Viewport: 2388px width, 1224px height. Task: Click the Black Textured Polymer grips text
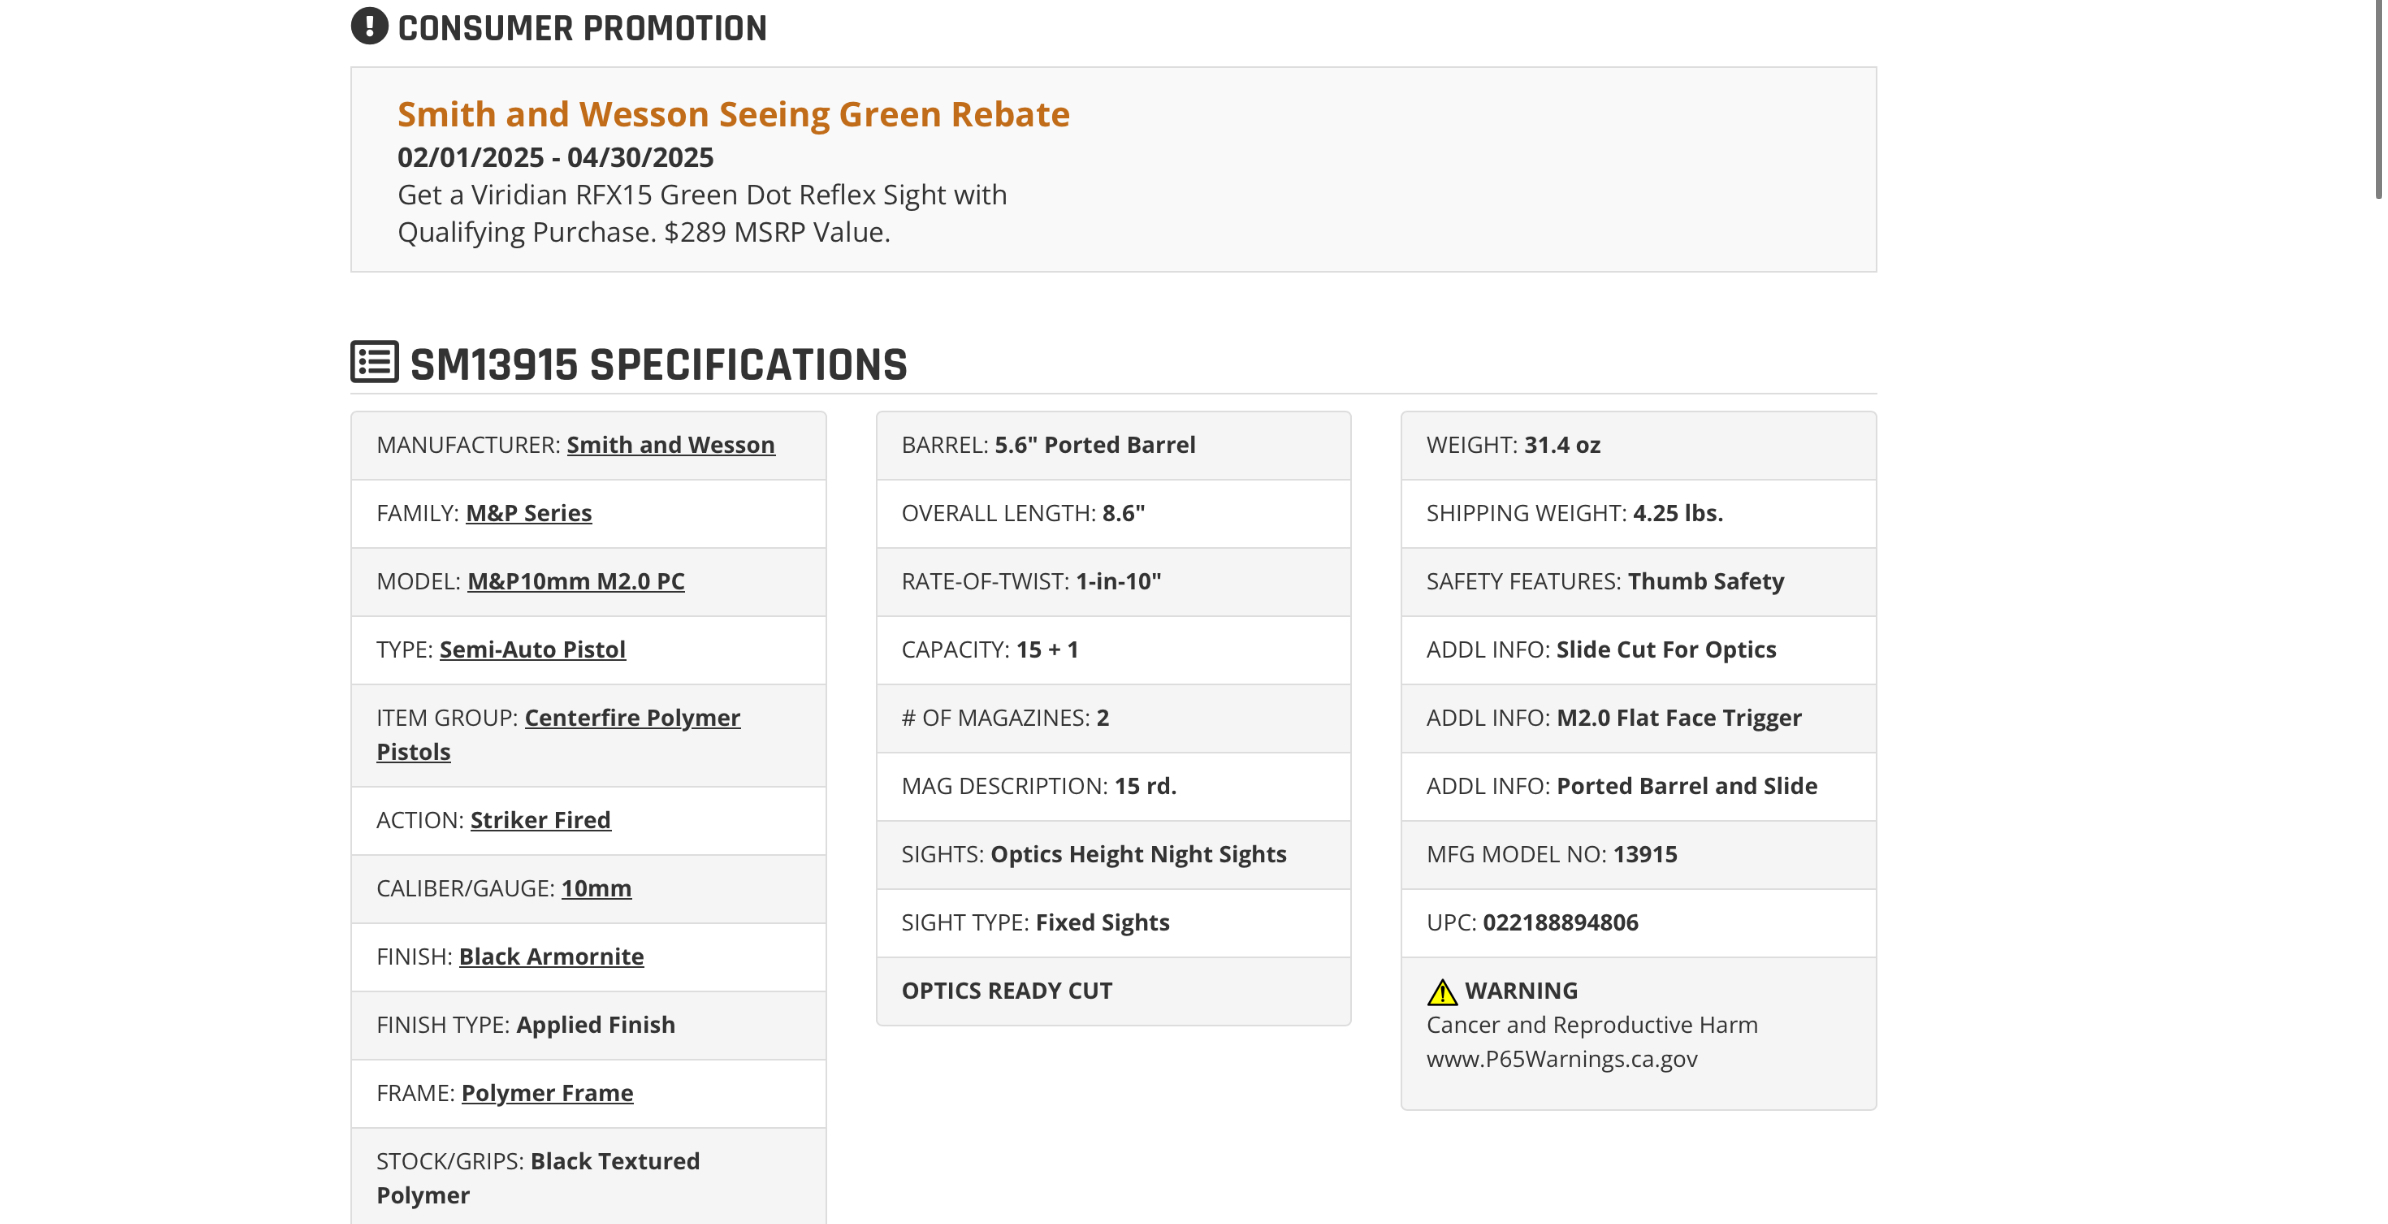(x=538, y=1178)
